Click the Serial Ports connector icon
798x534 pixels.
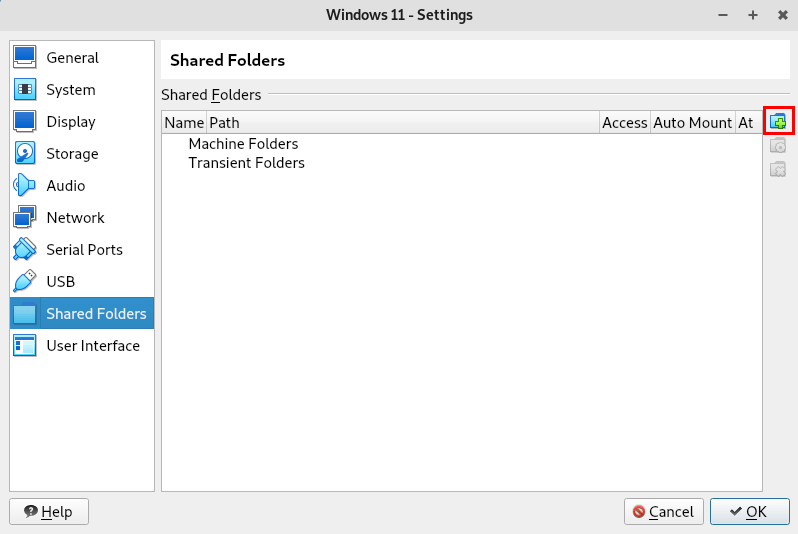(x=24, y=249)
